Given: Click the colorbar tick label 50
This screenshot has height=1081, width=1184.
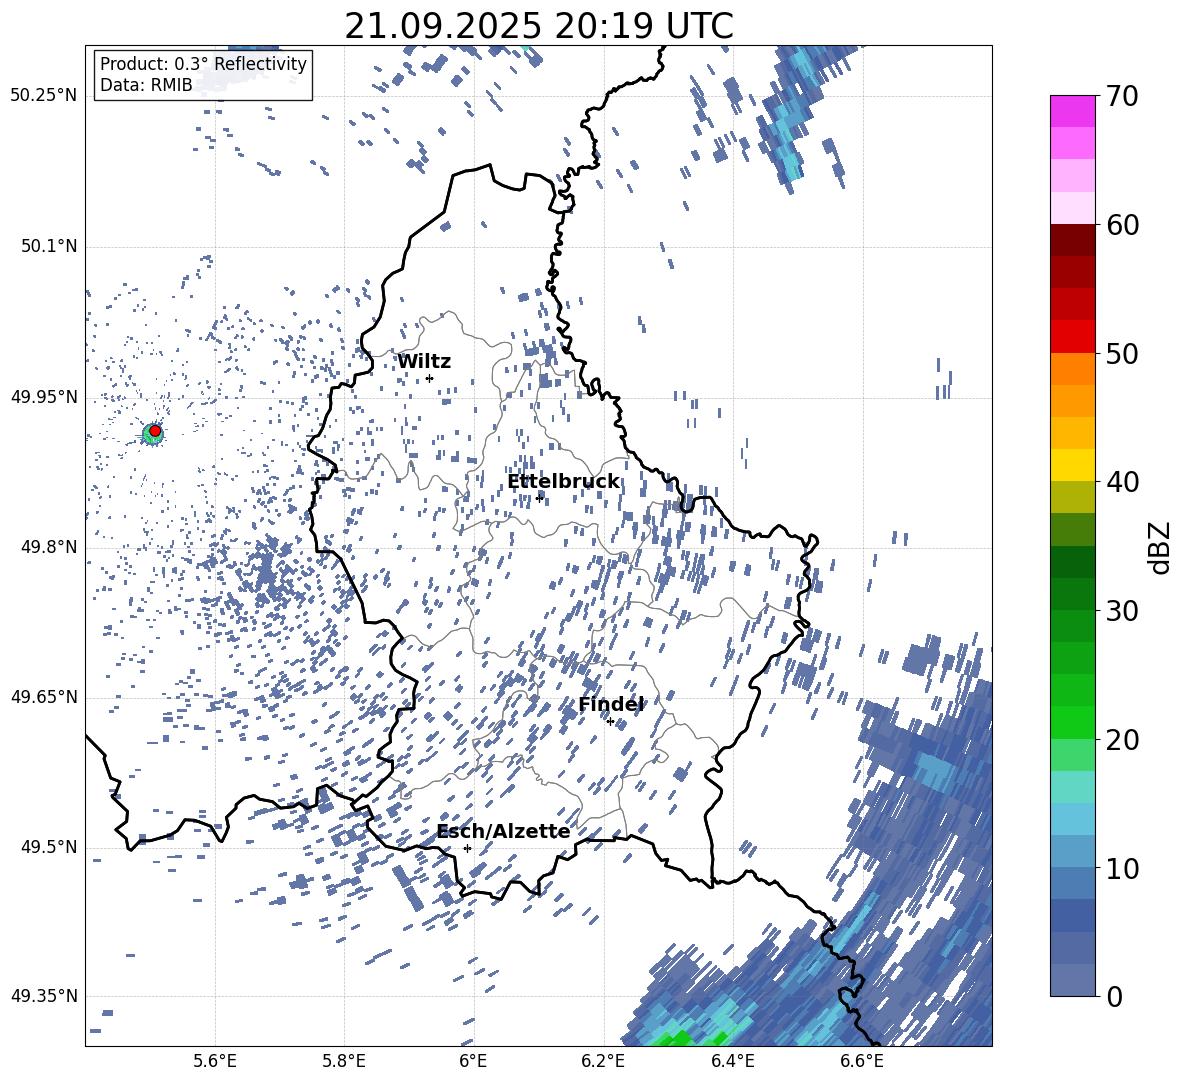Looking at the screenshot, I should click(1122, 354).
